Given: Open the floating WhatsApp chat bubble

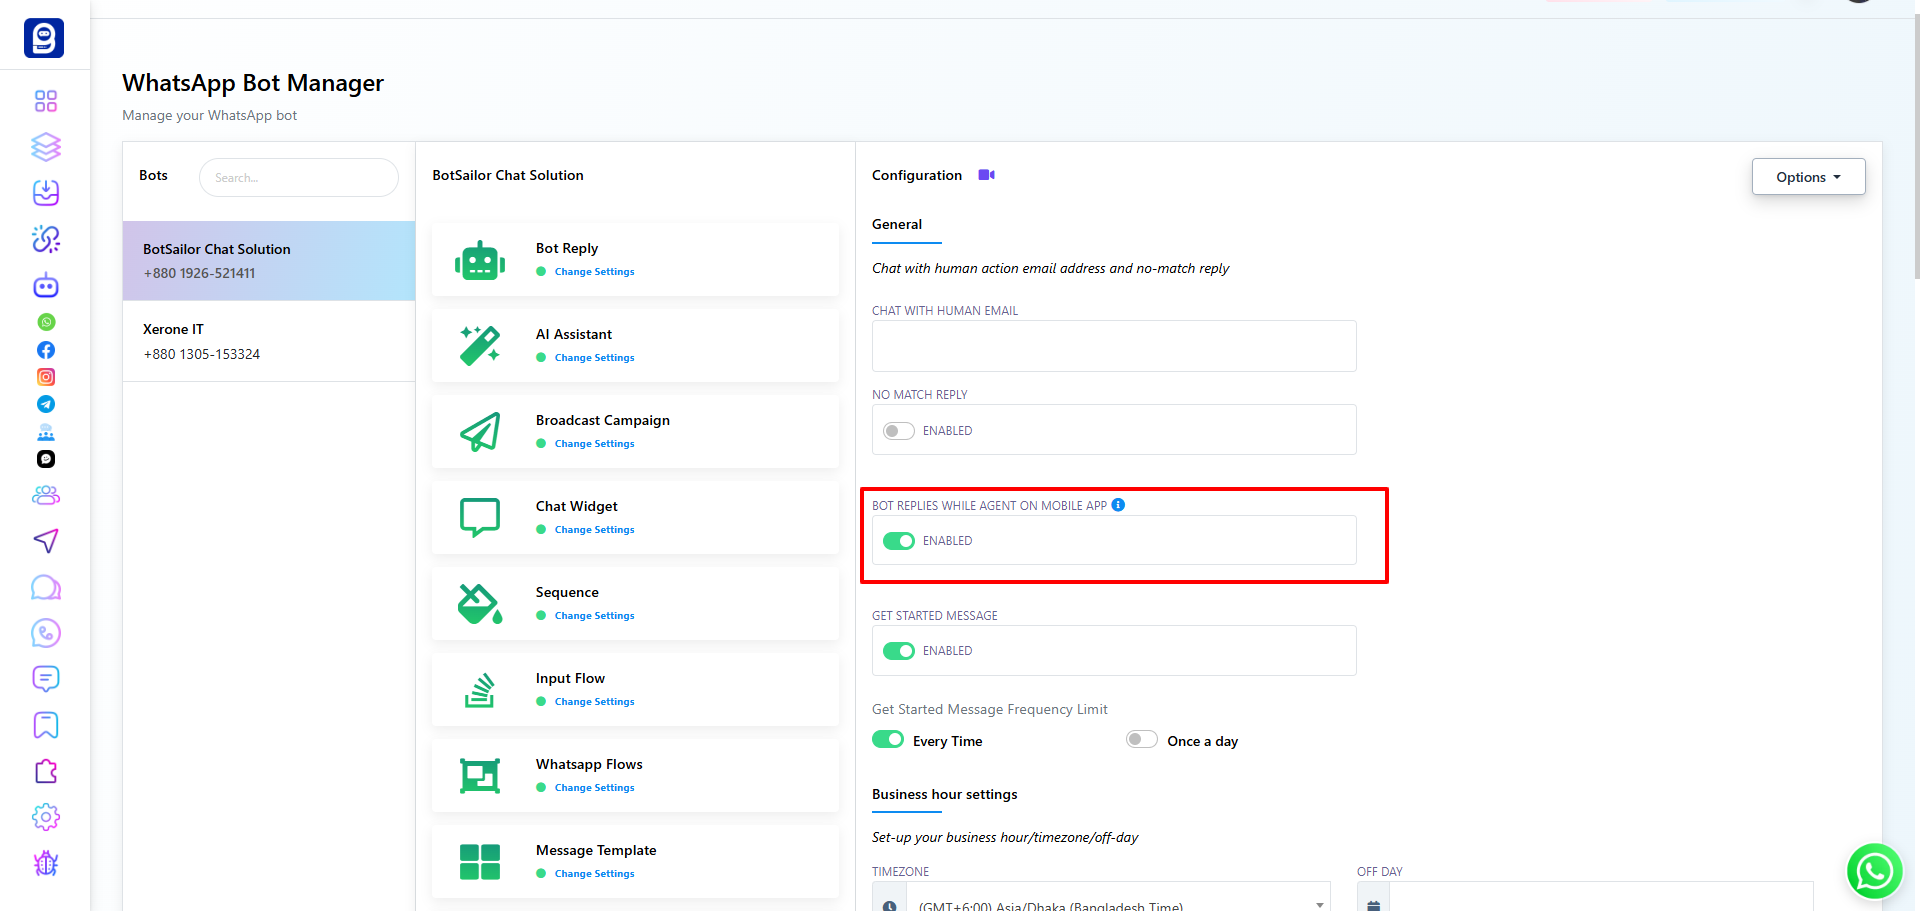Looking at the screenshot, I should [1873, 871].
